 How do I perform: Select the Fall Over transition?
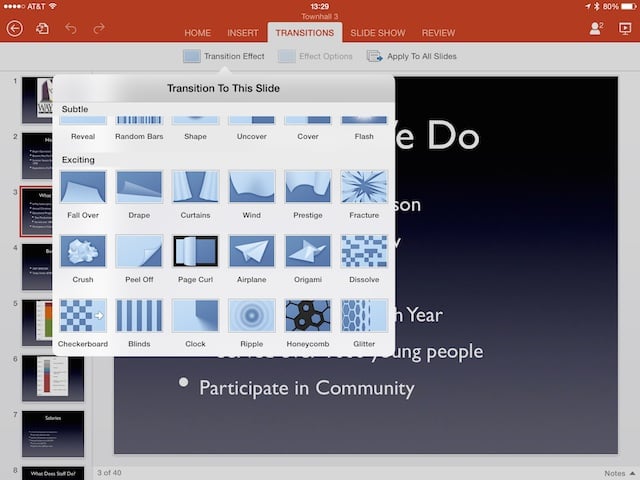pos(83,187)
